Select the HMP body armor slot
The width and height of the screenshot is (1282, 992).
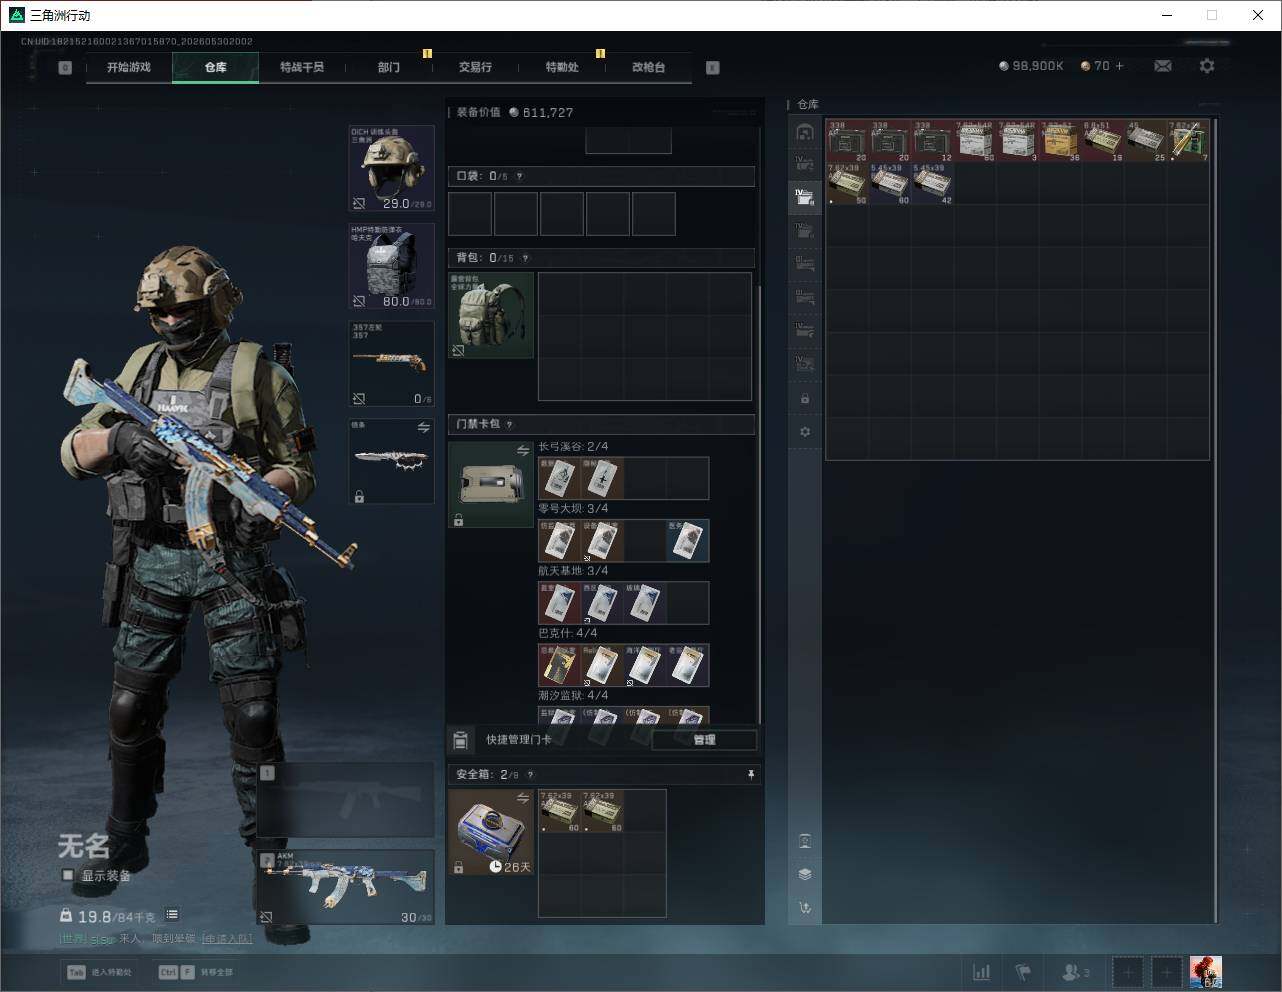pyautogui.click(x=391, y=266)
